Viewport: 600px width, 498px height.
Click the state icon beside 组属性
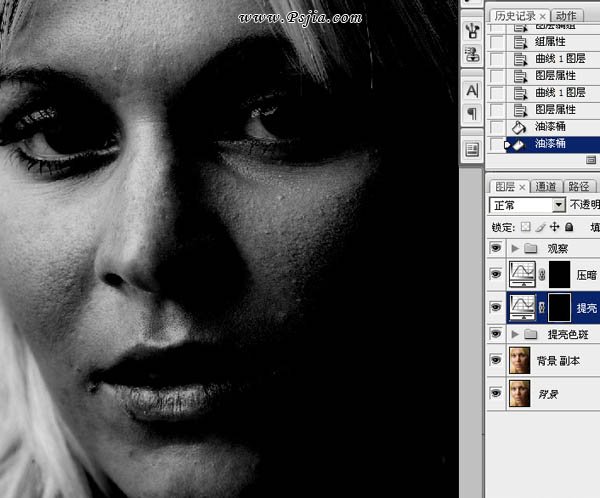[520, 42]
